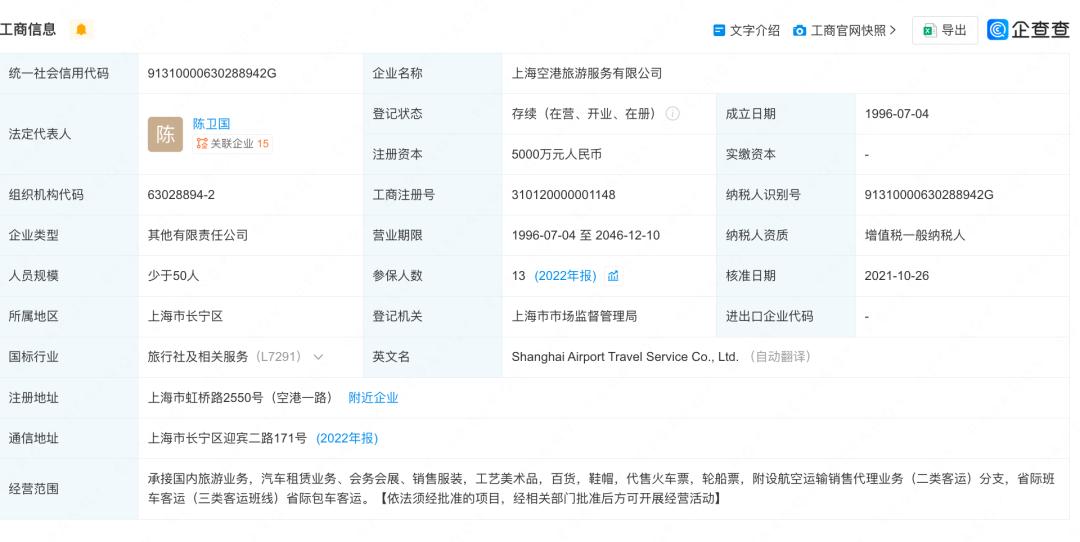Image resolution: width=1080 pixels, height=542 pixels.
Task: Click registration number 310120000001148
Action: click(563, 195)
